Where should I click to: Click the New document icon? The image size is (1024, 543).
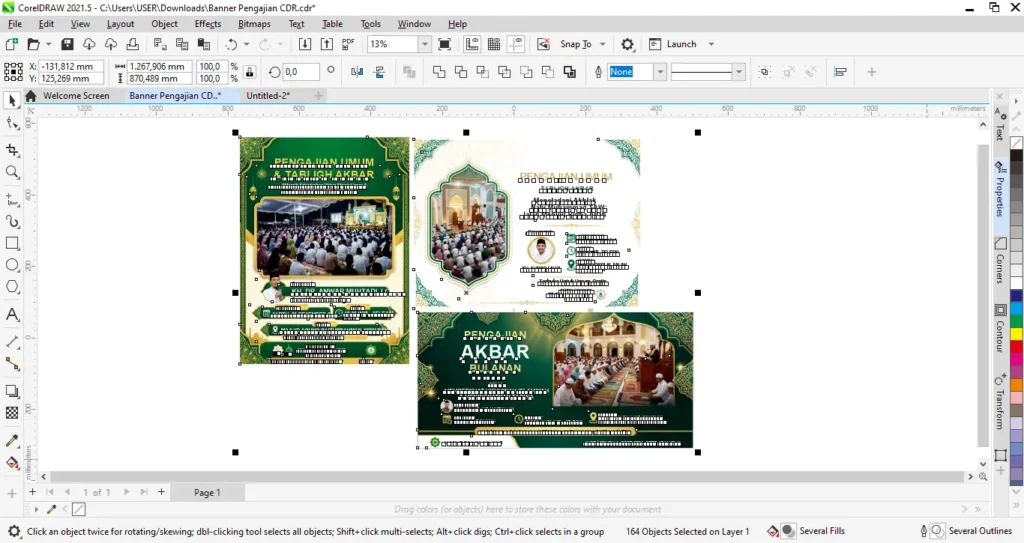point(11,44)
